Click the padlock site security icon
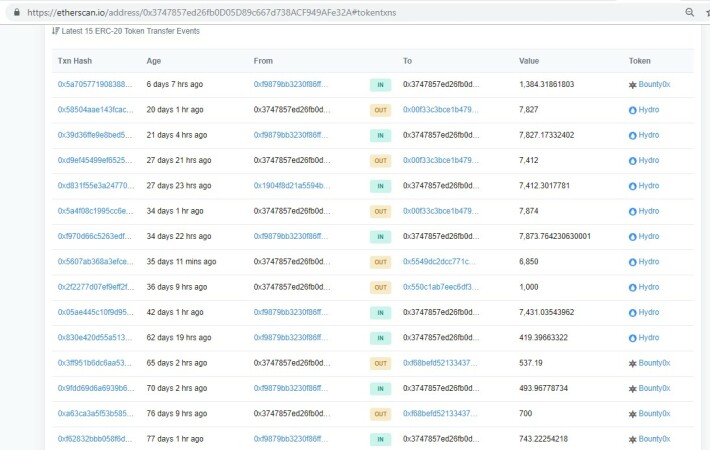This screenshot has width=710, height=450. point(17,12)
